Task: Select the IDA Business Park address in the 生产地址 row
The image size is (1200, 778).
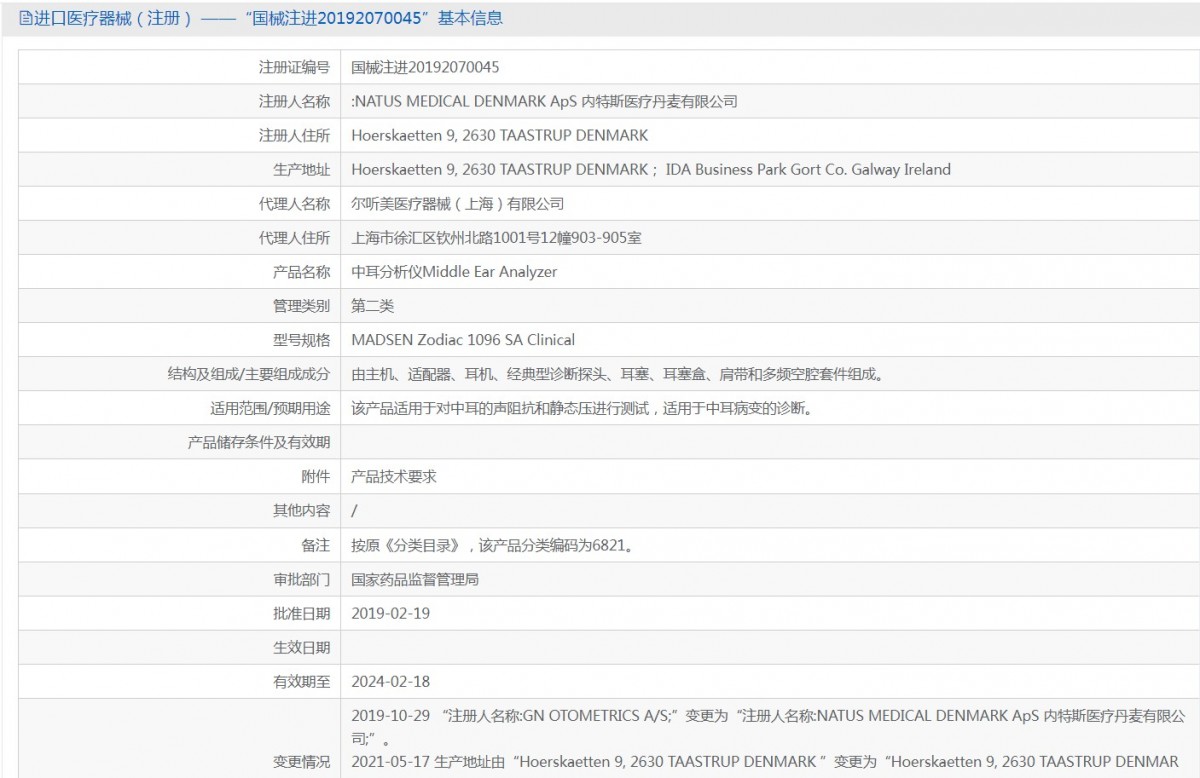Action: 808,169
